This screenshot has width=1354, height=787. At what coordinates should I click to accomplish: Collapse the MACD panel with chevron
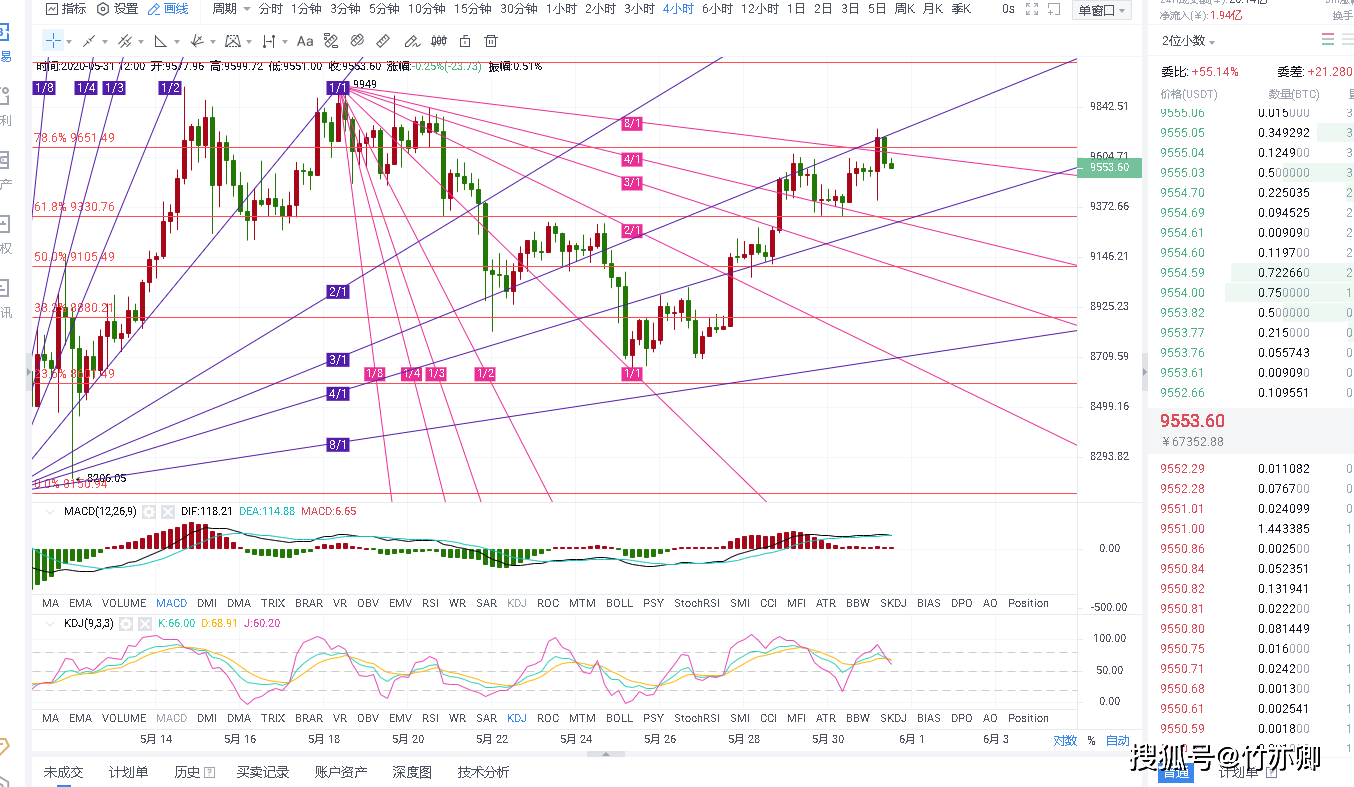(x=47, y=511)
